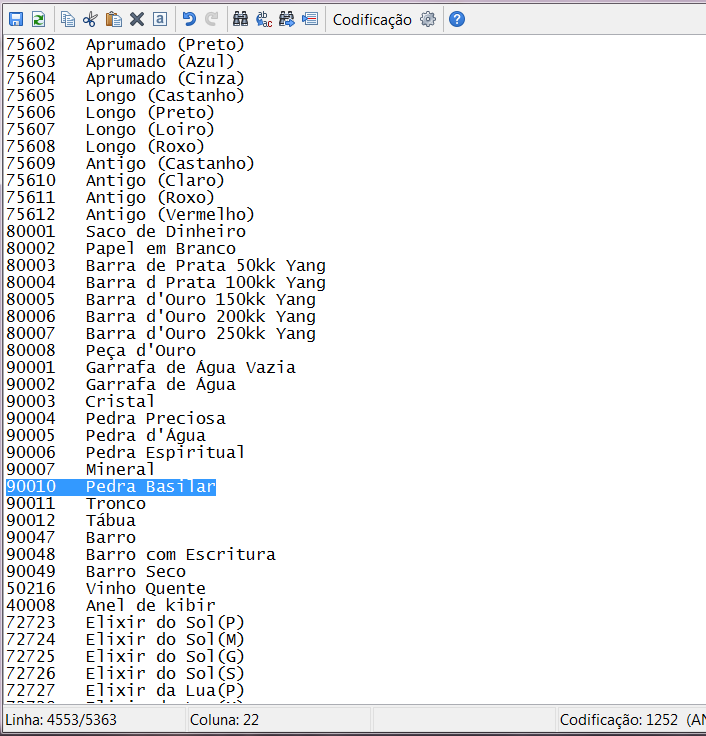706x736 pixels.
Task: Click the line '75605 Longo (Castanho)'
Action: (x=125, y=95)
